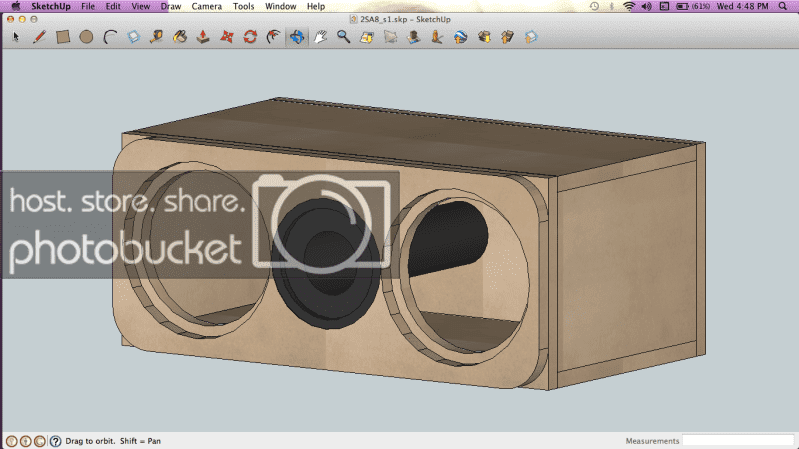
Task: Select the Offset tool
Action: (274, 37)
